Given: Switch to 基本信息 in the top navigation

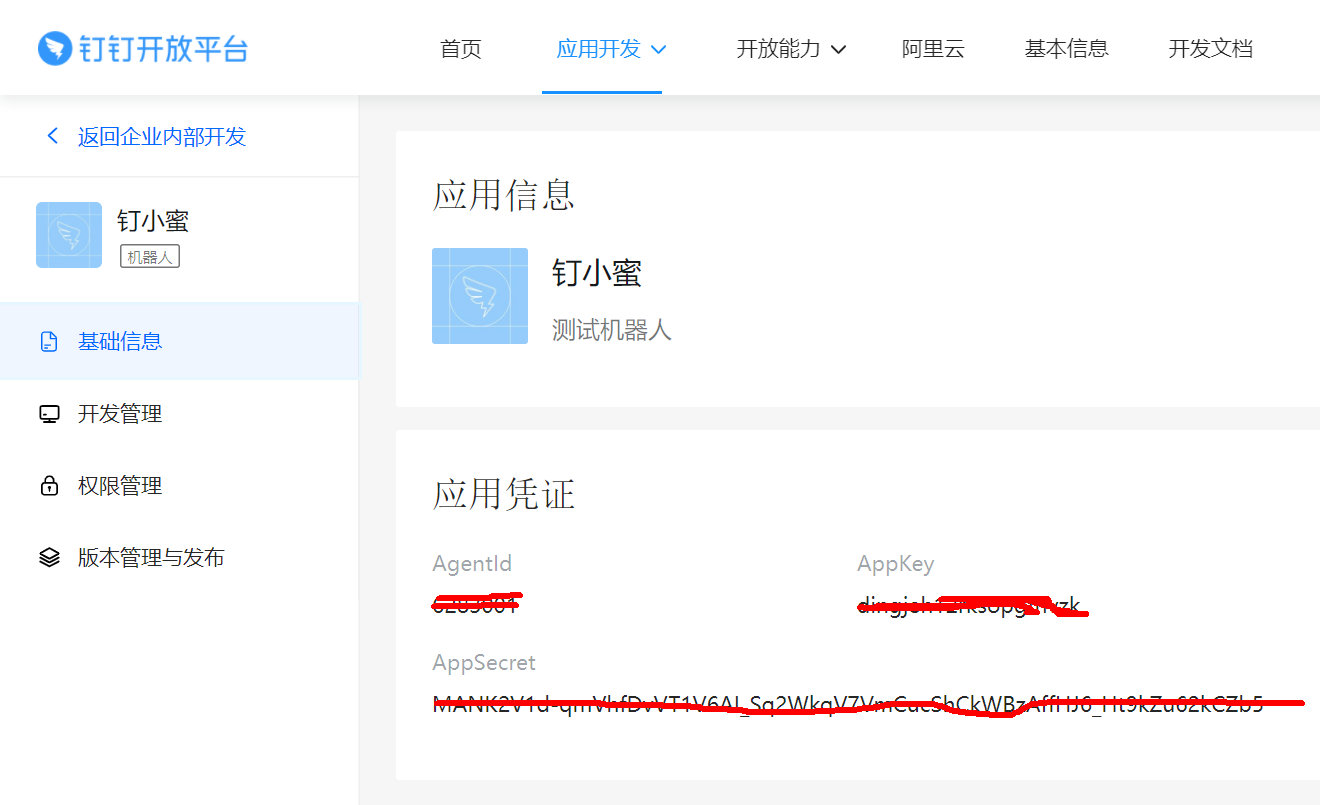Looking at the screenshot, I should coord(1066,49).
